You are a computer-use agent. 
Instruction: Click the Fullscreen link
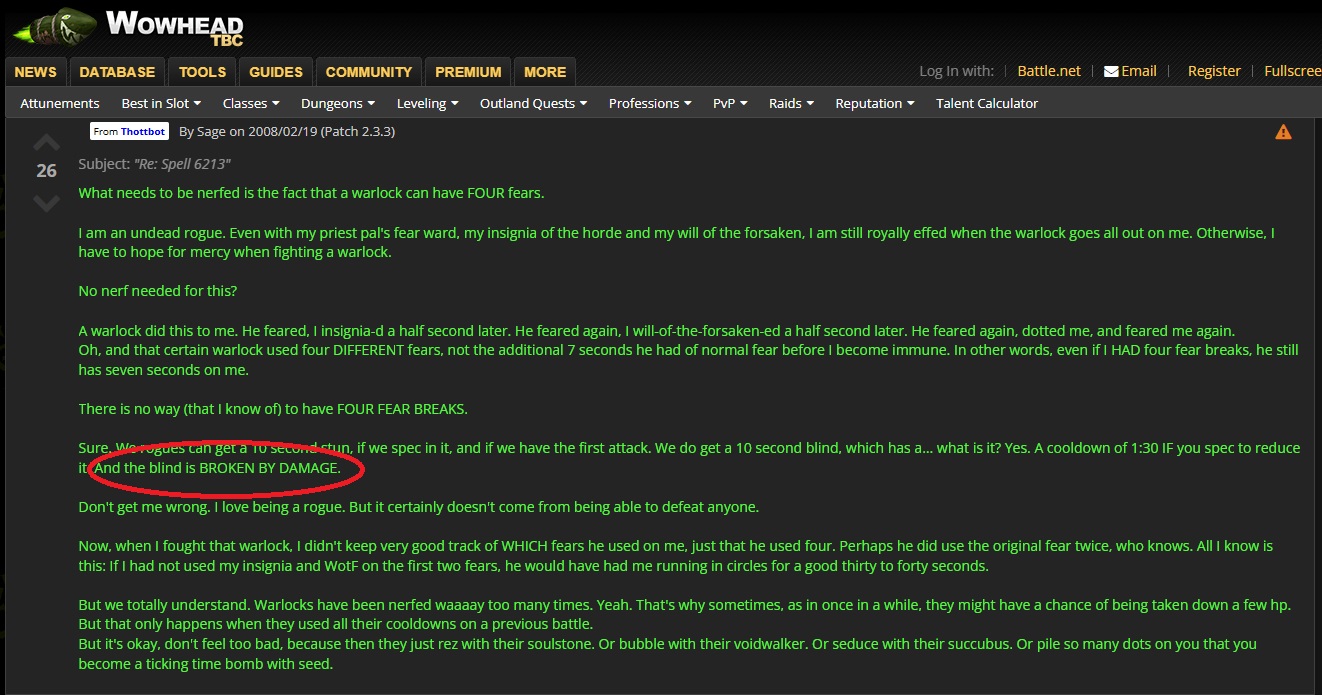(x=1292, y=71)
